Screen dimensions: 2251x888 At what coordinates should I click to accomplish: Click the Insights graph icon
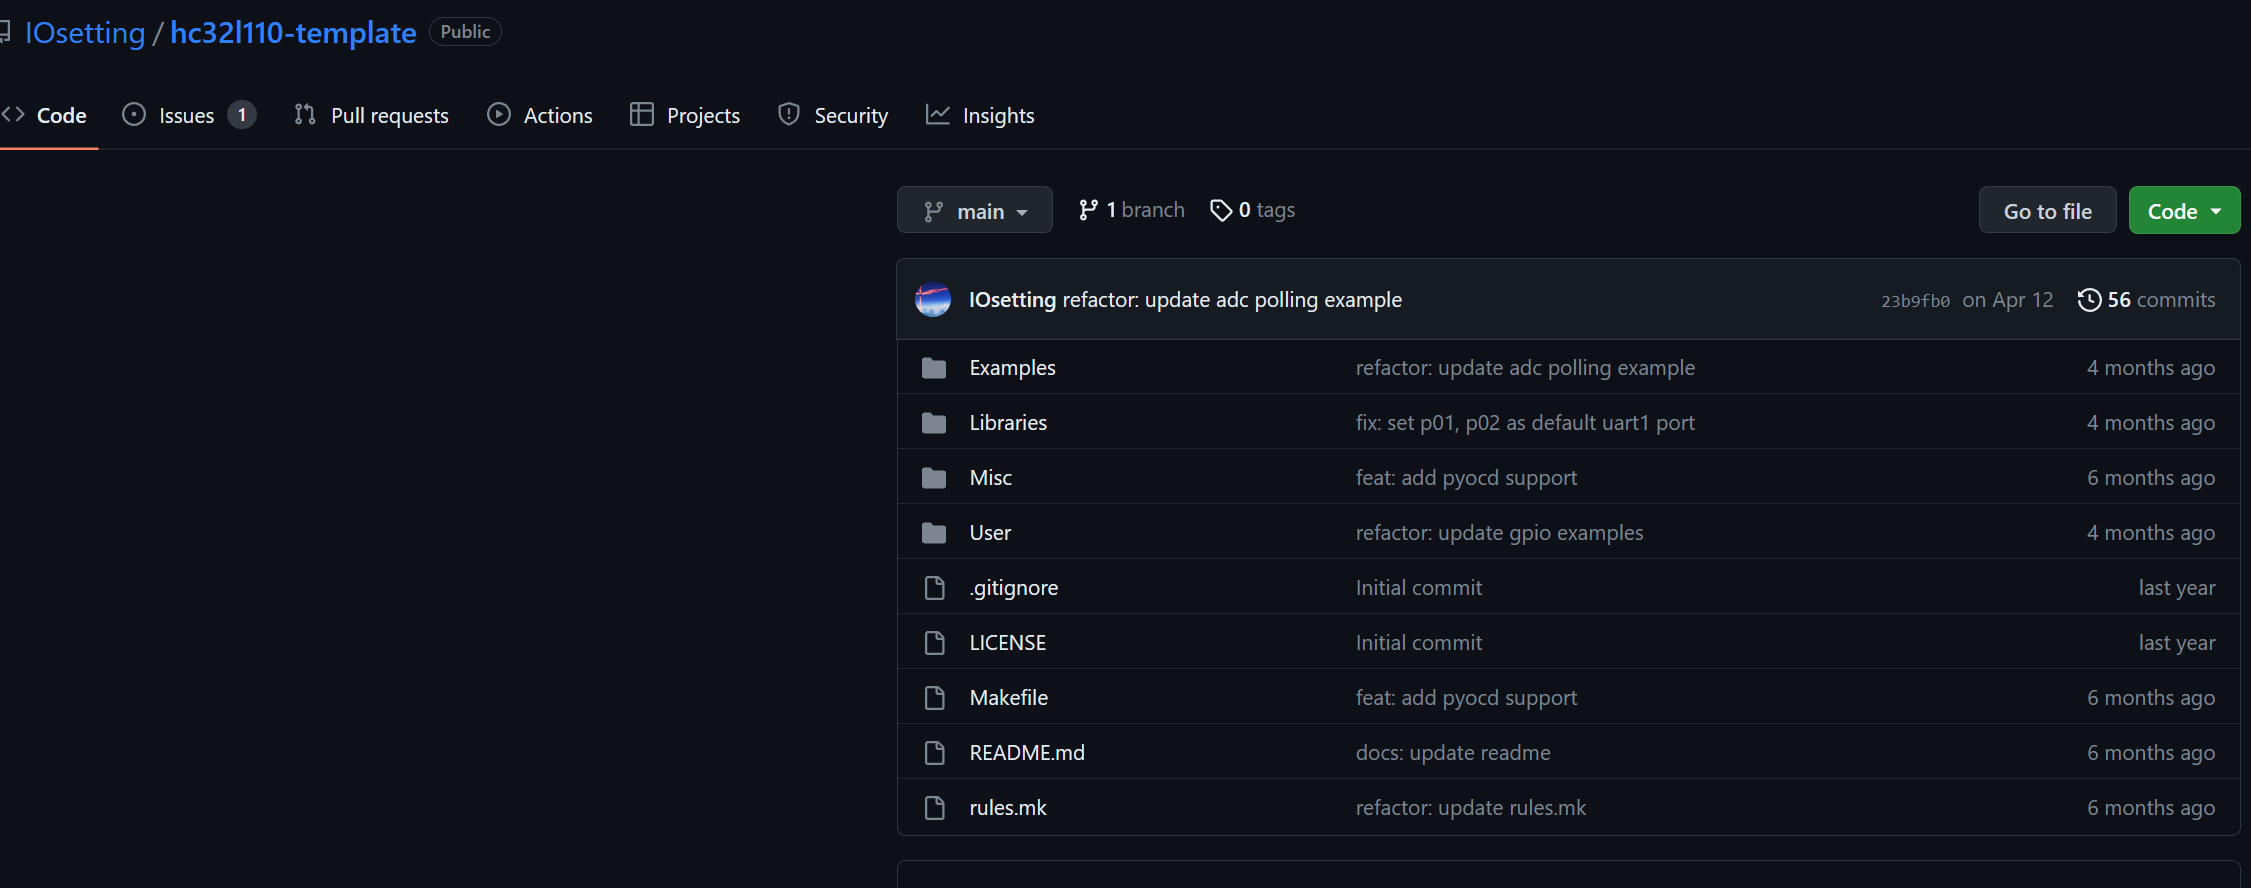coord(937,115)
